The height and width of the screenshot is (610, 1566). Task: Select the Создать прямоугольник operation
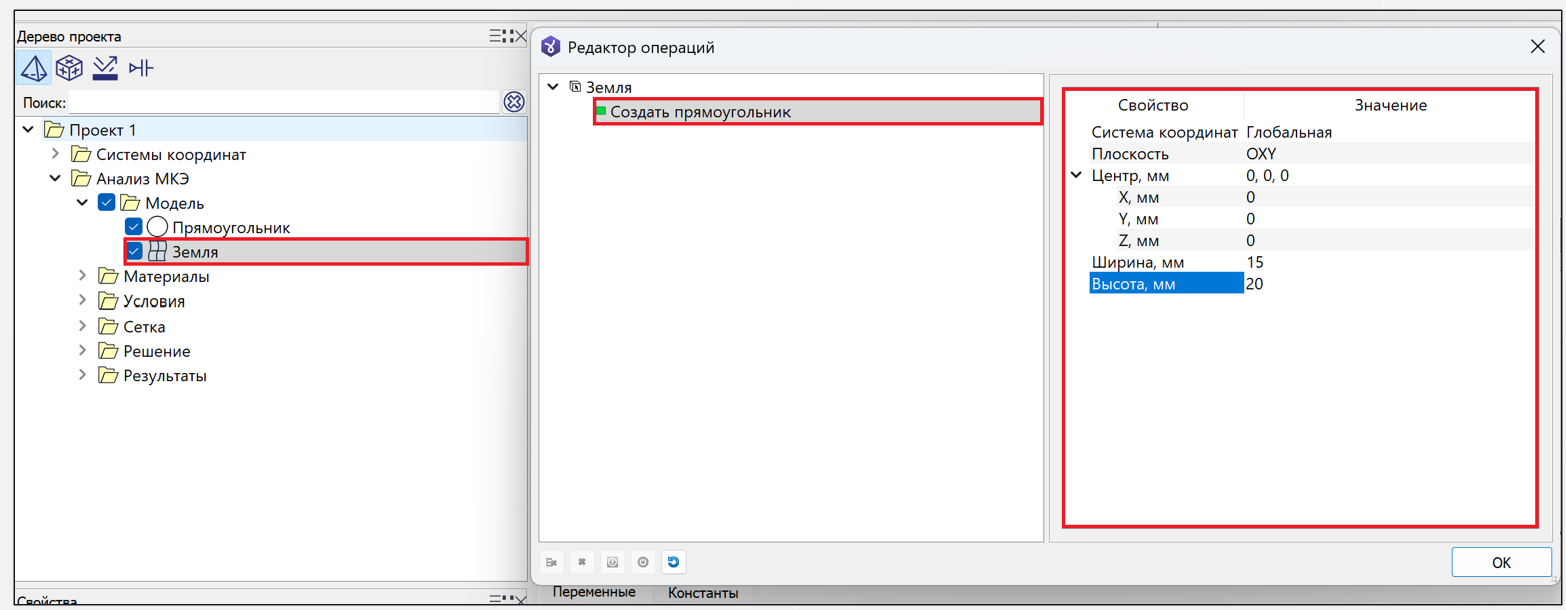[x=700, y=112]
